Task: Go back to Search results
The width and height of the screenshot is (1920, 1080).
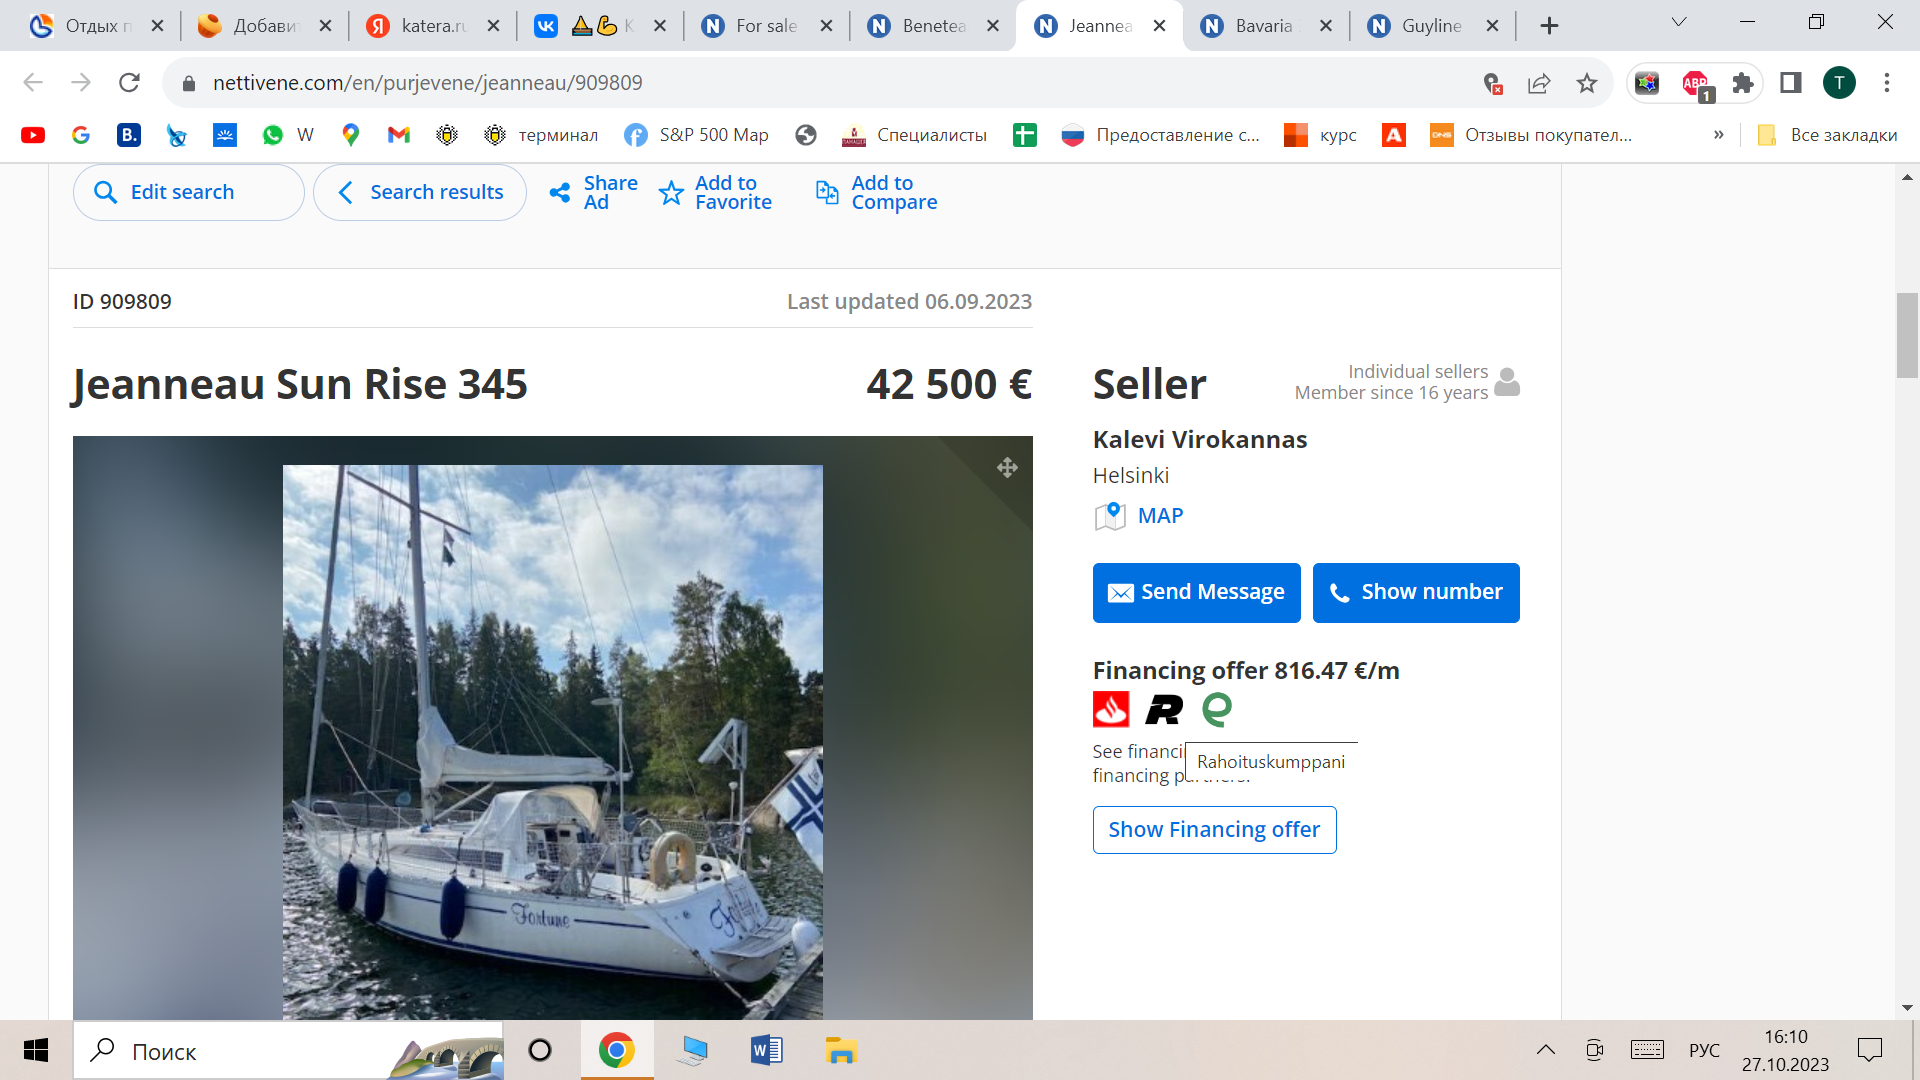Action: coord(420,193)
